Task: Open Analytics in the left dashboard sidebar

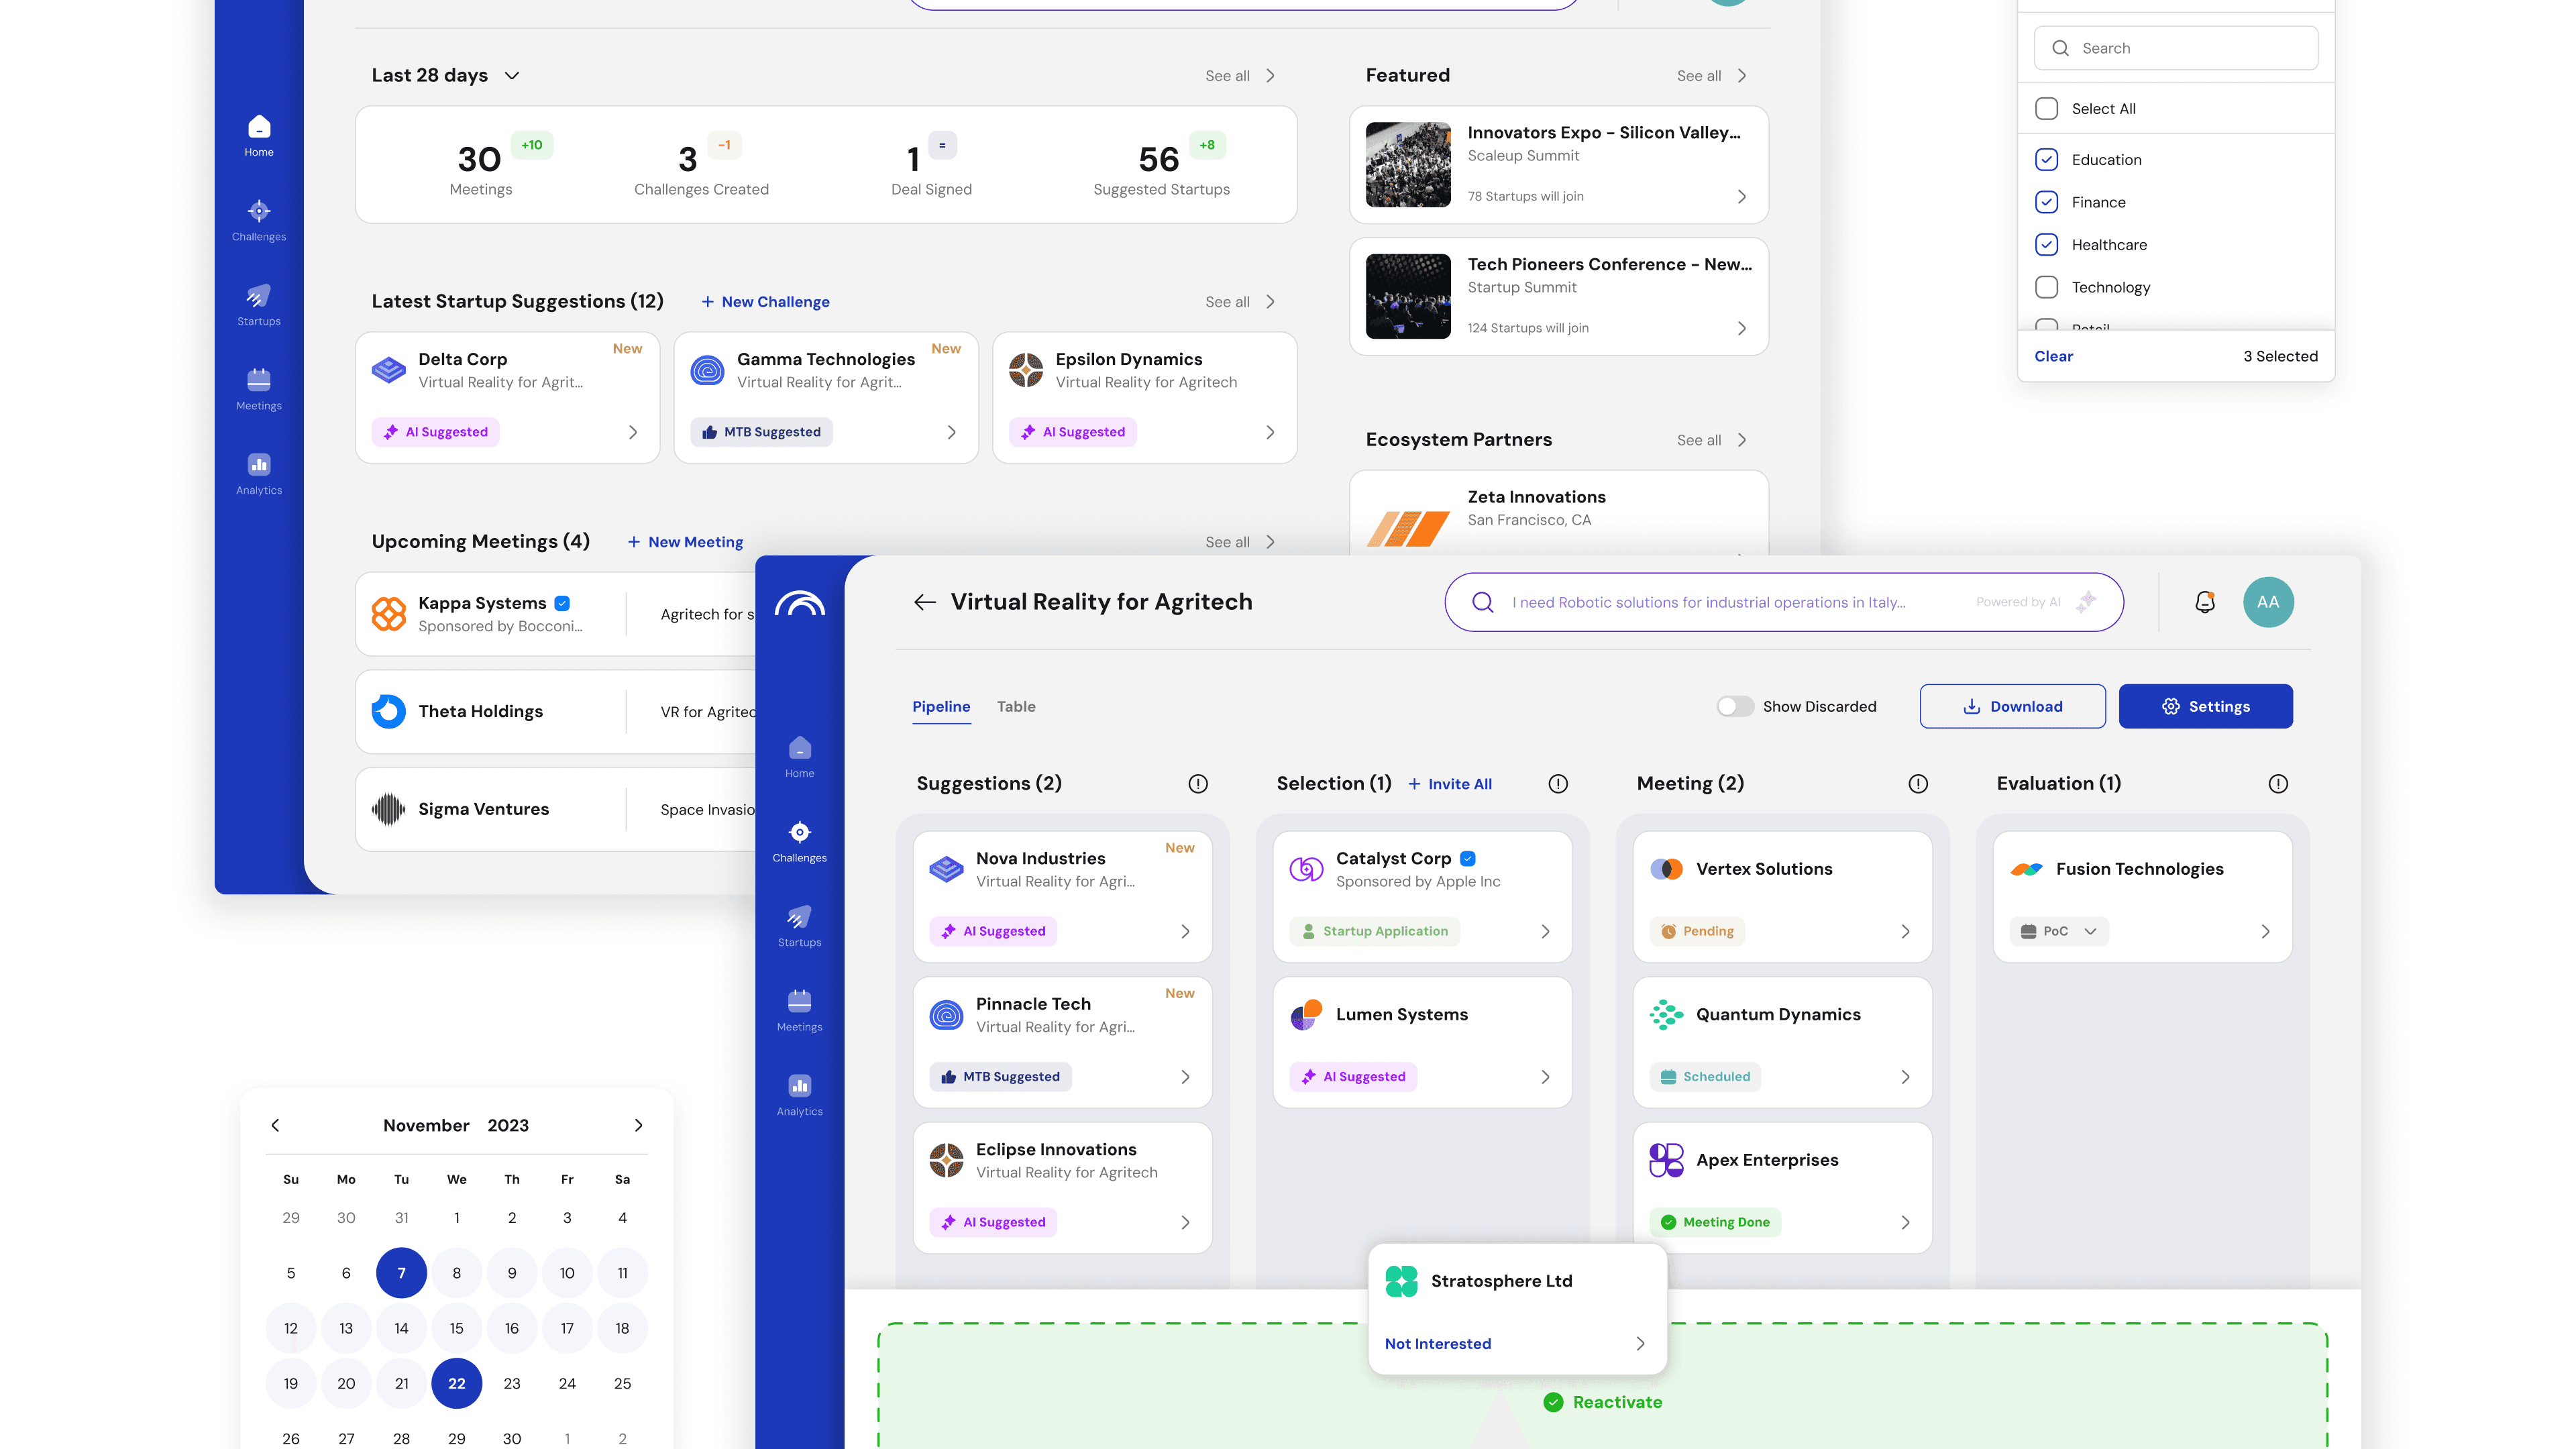Action: [259, 474]
